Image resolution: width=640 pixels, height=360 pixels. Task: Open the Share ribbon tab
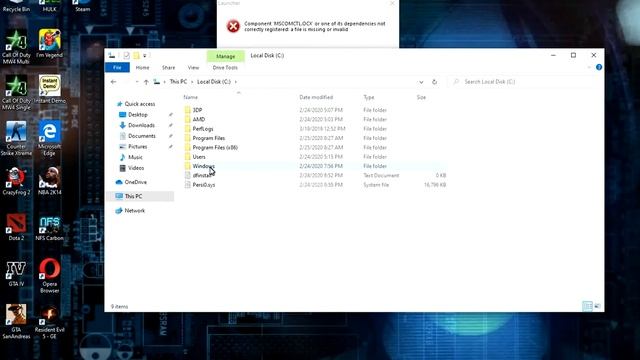click(x=169, y=67)
